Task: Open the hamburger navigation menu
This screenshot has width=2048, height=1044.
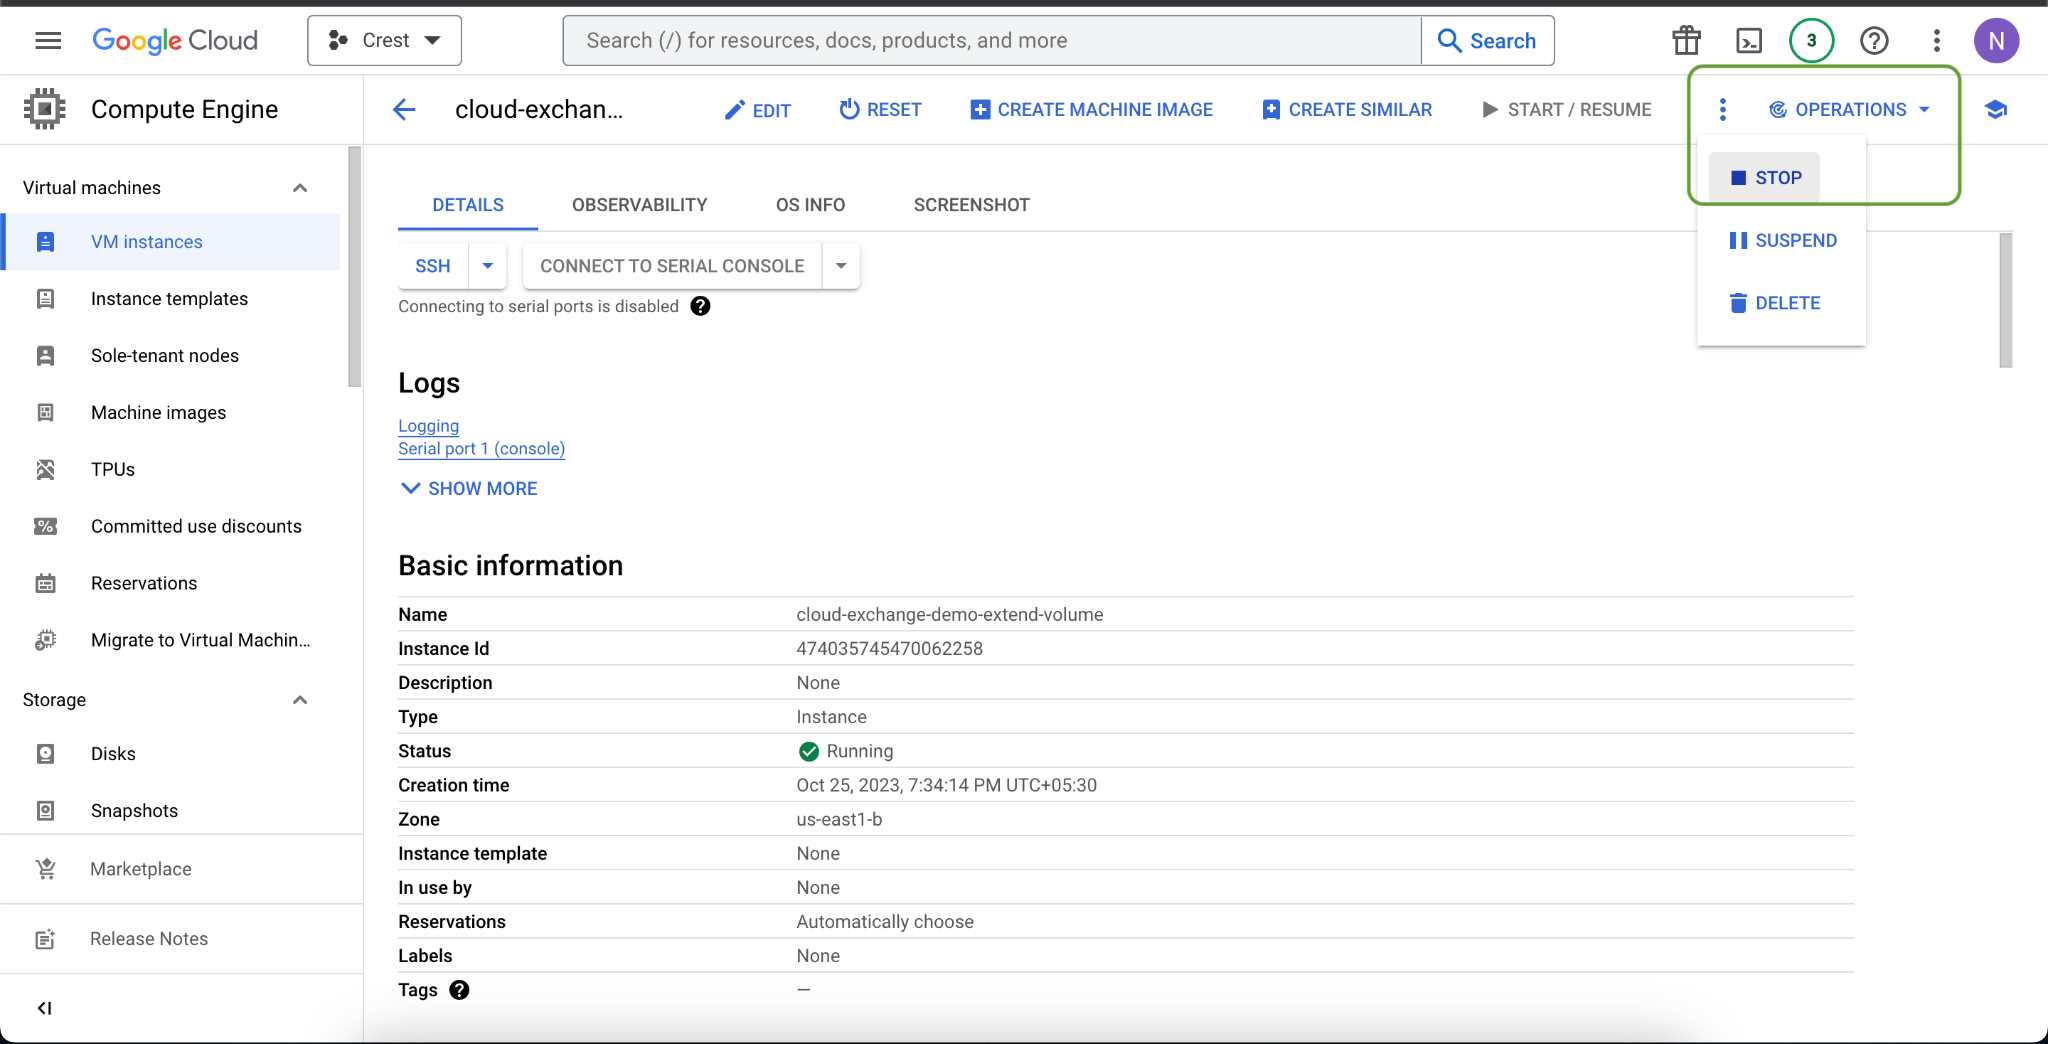Action: 48,40
